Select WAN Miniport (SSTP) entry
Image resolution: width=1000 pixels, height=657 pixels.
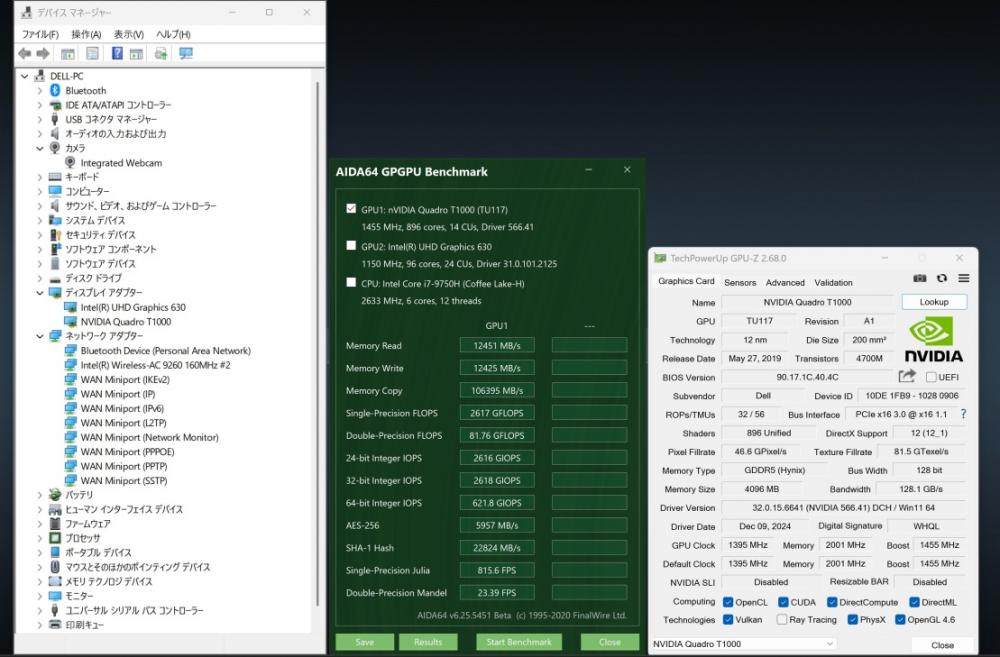(x=124, y=481)
